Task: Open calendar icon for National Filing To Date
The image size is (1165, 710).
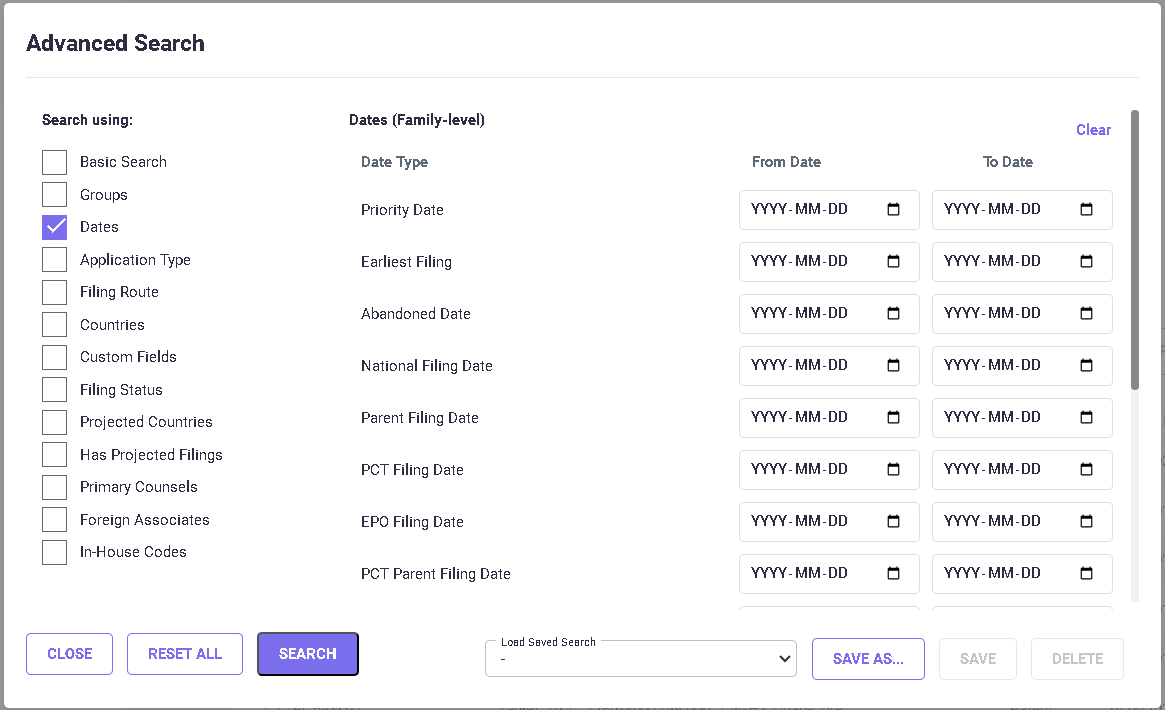Action: [1086, 366]
